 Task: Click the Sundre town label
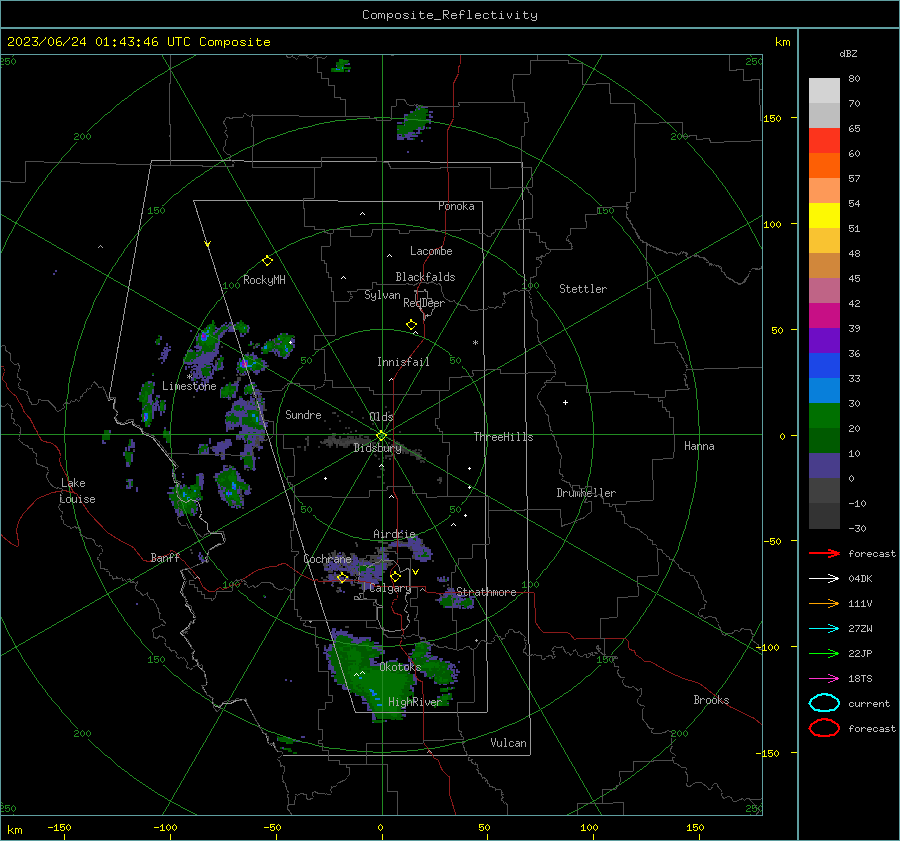point(303,414)
